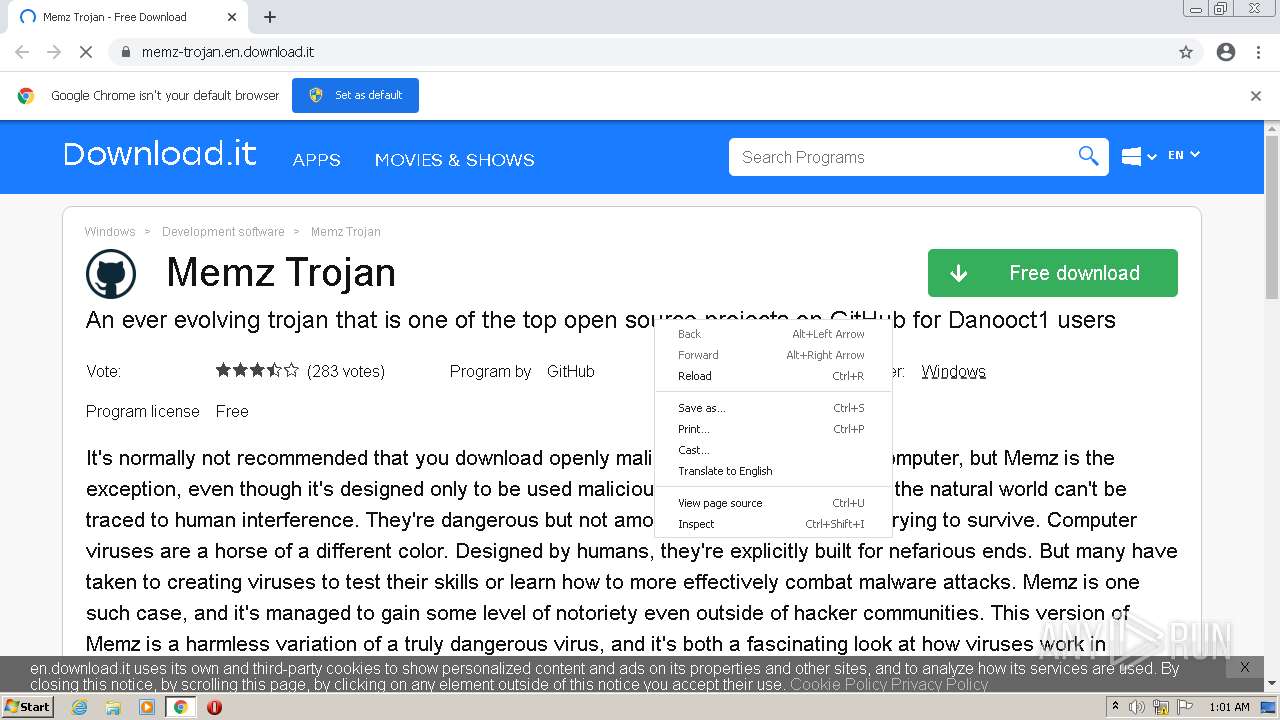1280x720 pixels.
Task: Open the Cookie Policy link
Action: tap(838, 685)
